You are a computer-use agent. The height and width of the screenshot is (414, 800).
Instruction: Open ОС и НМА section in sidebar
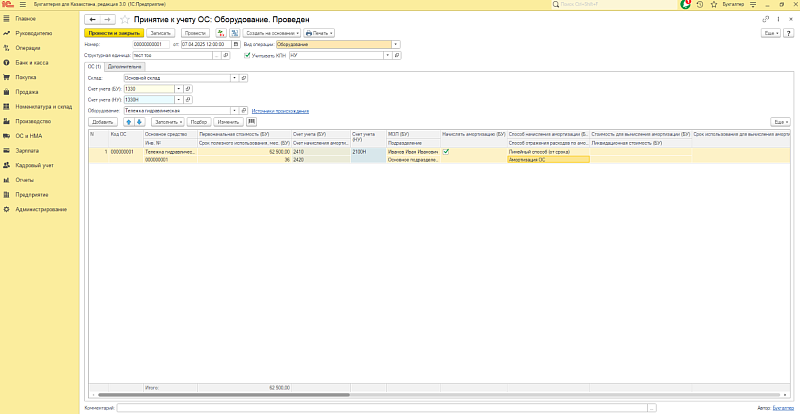27,135
